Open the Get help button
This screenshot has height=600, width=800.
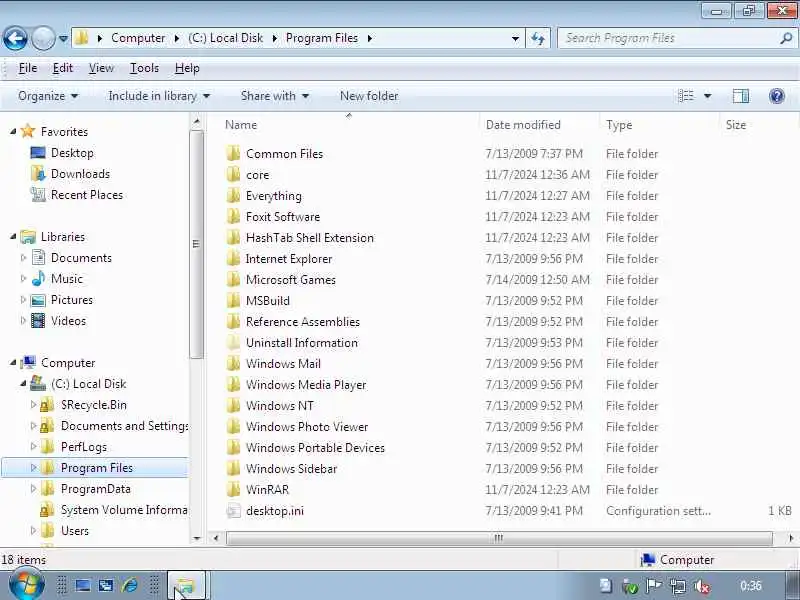click(x=777, y=96)
